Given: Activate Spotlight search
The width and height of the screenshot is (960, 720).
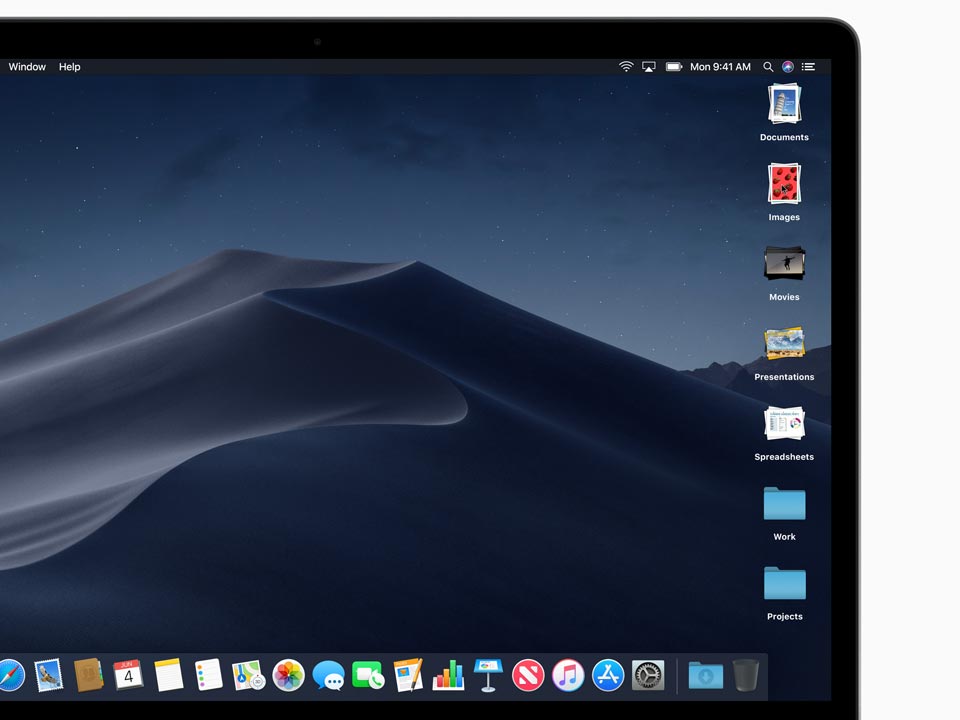Looking at the screenshot, I should click(x=767, y=66).
